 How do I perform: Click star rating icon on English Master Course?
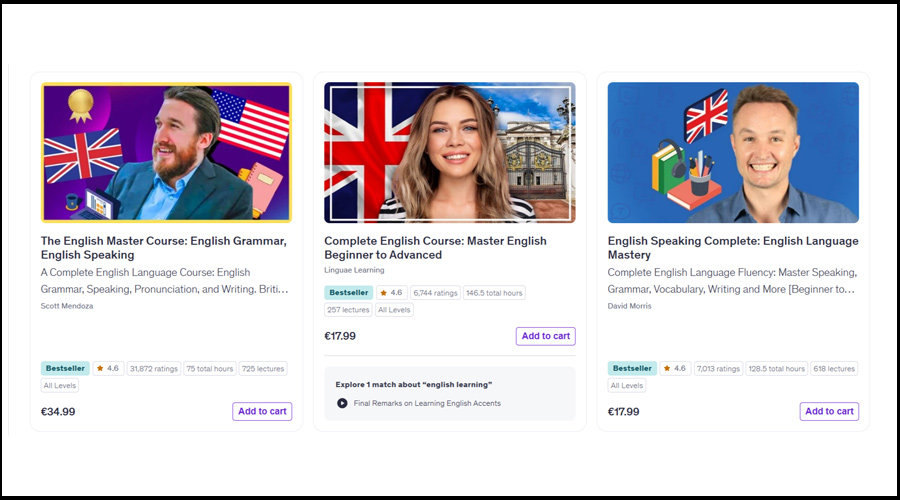point(100,369)
